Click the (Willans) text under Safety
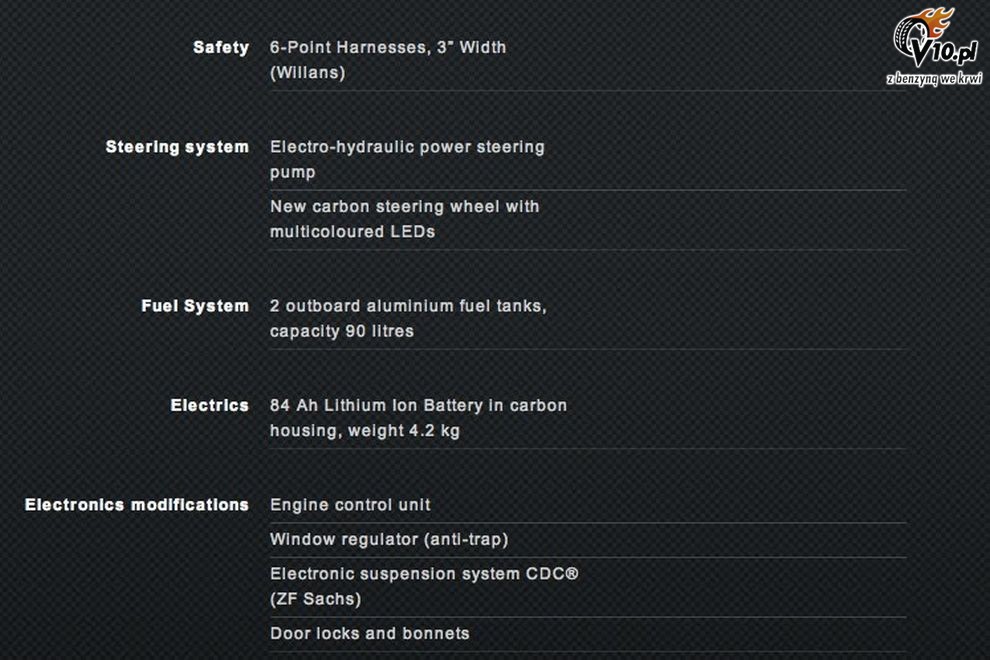Screen dimensions: 990x660 (307, 73)
